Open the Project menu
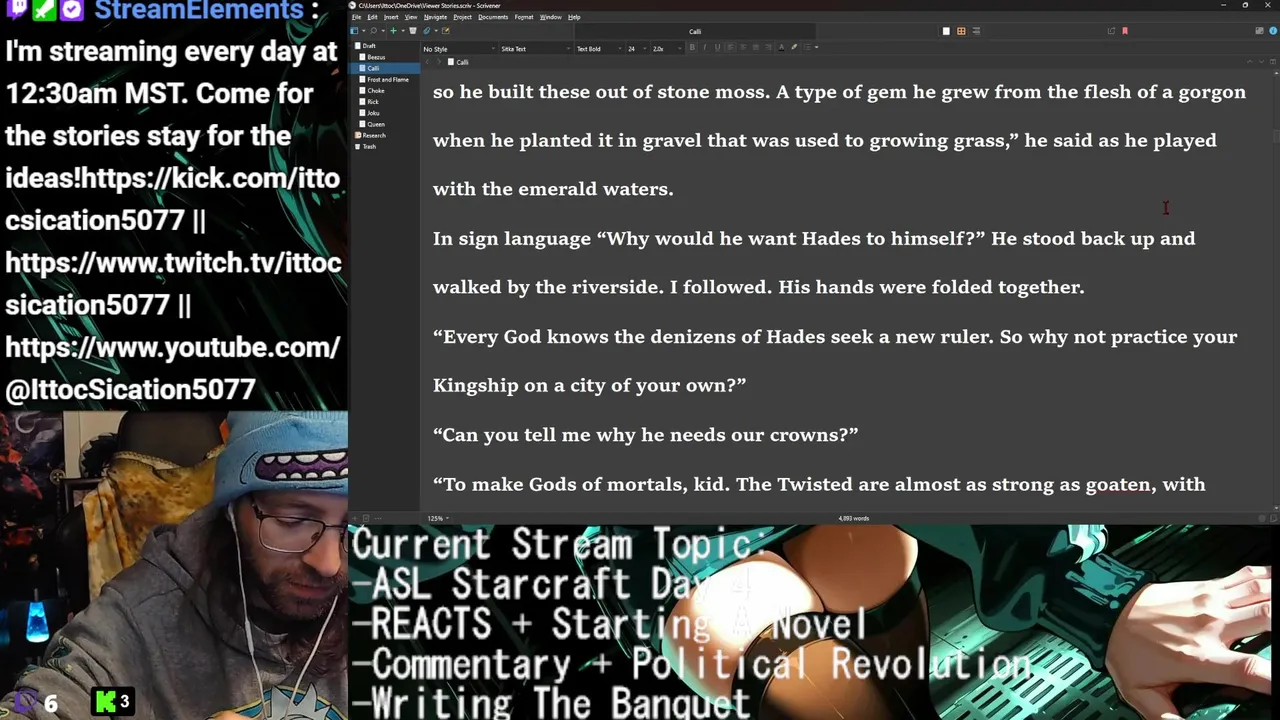 point(462,17)
